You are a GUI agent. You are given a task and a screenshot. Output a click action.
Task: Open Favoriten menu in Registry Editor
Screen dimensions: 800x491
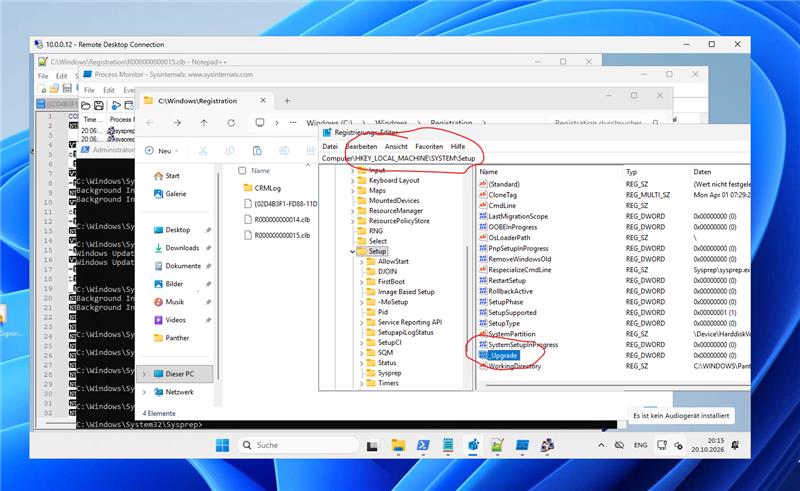429,146
